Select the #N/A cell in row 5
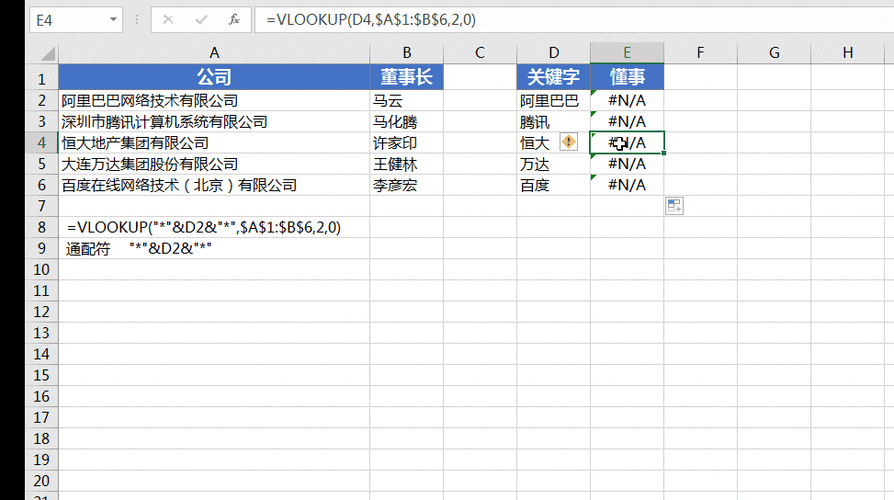This screenshot has height=500, width=894. (627, 164)
